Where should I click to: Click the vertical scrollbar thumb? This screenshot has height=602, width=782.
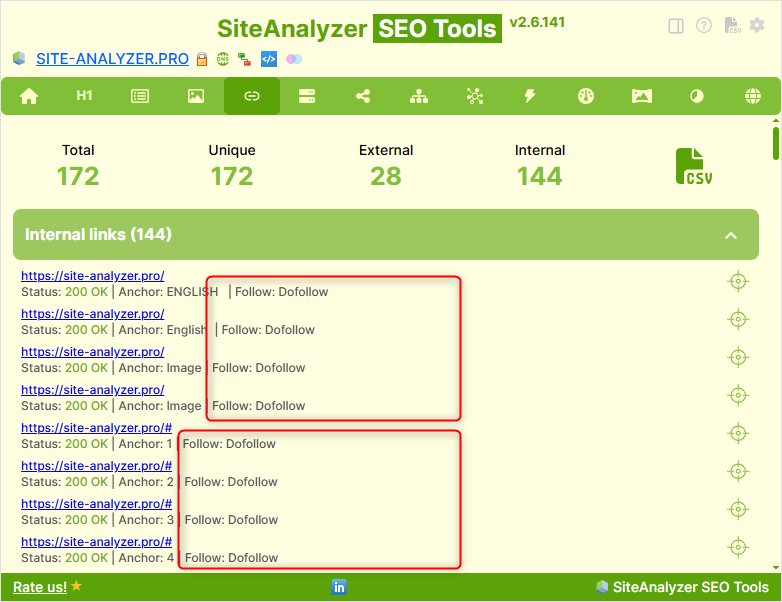coord(776,144)
